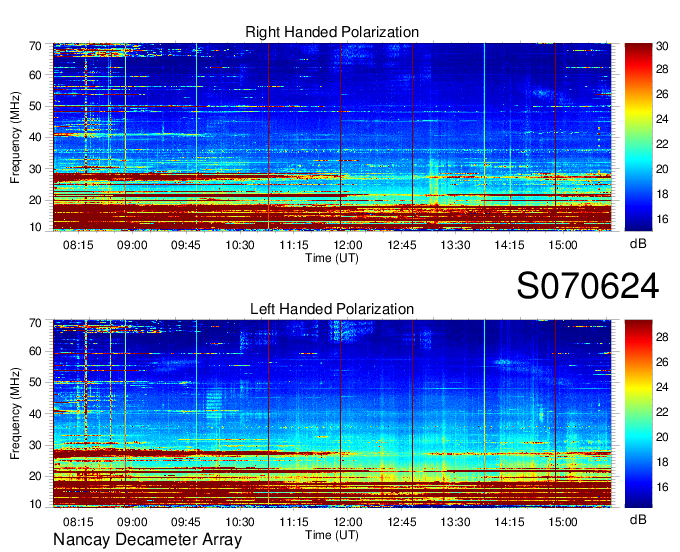Image resolution: width=680 pixels, height=552 pixels.
Task: Click the "60" frequency tick of left-handed plot
Action: [x=35, y=351]
